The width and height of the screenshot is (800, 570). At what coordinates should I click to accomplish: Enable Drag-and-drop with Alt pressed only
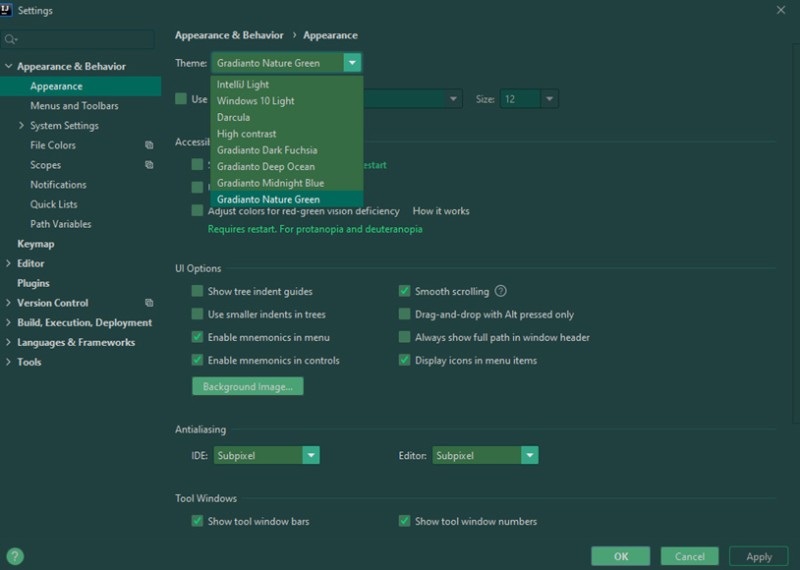tap(405, 314)
